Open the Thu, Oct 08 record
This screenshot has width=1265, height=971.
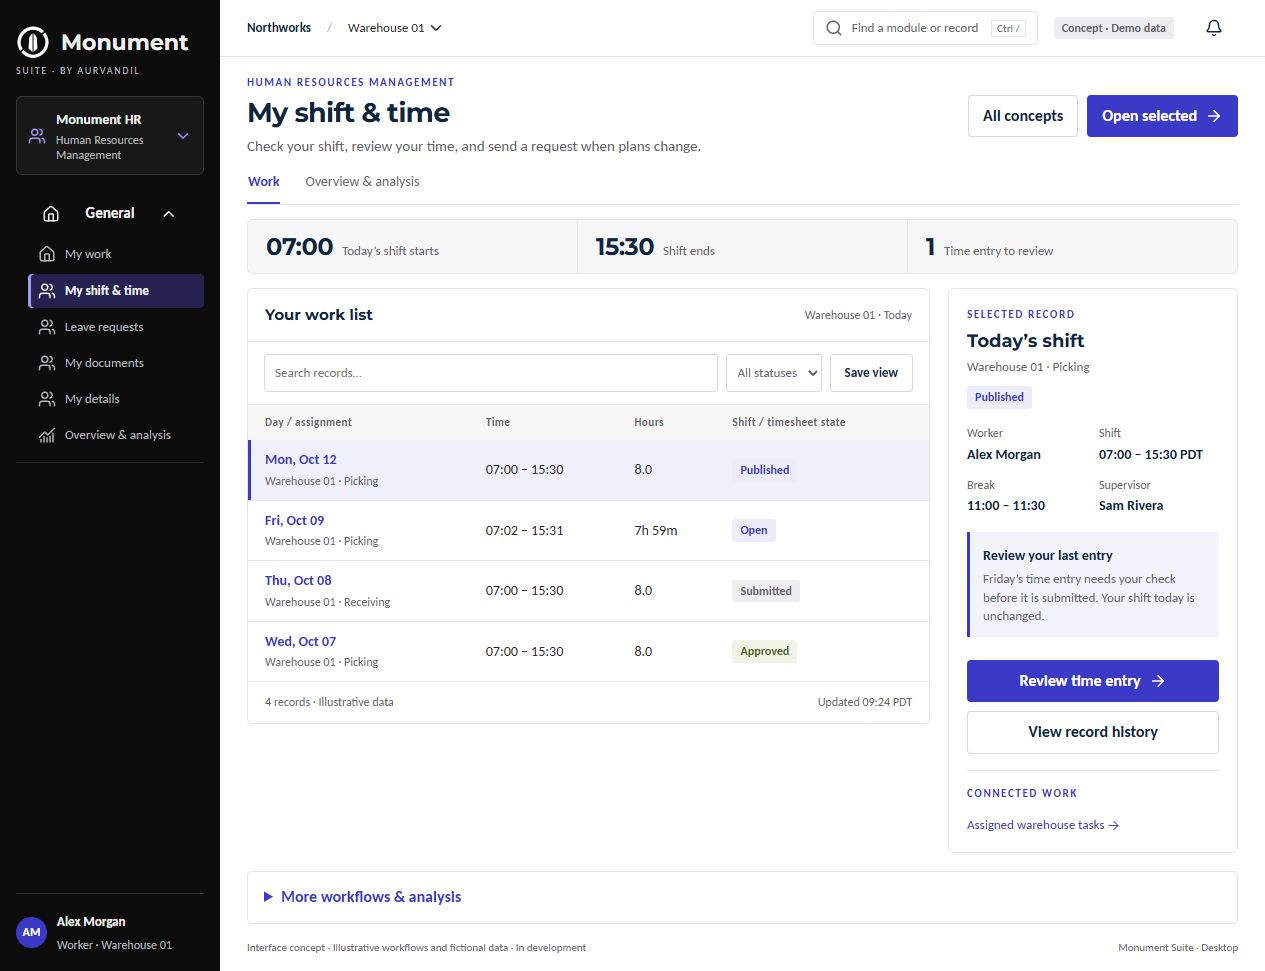pyautogui.click(x=298, y=581)
